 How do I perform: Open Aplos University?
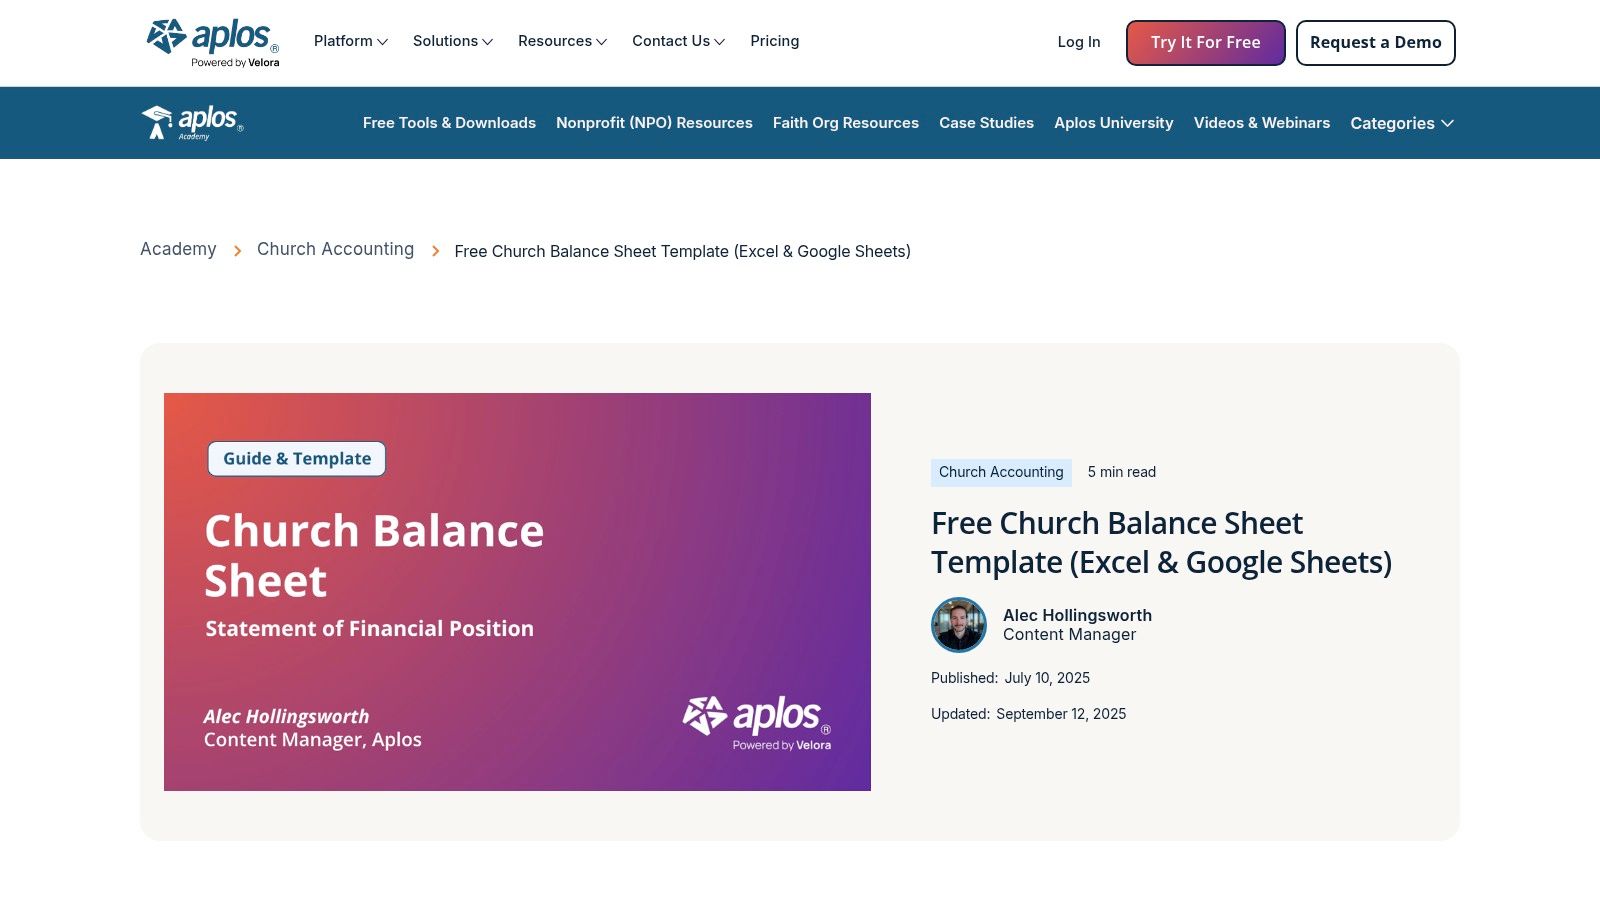point(1114,123)
